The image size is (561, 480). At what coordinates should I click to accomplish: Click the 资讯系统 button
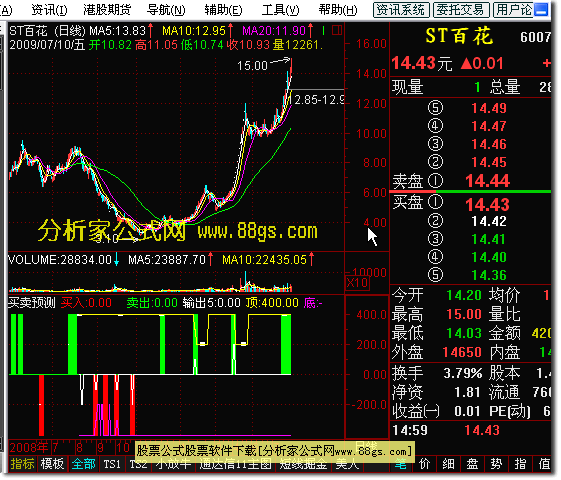(401, 10)
